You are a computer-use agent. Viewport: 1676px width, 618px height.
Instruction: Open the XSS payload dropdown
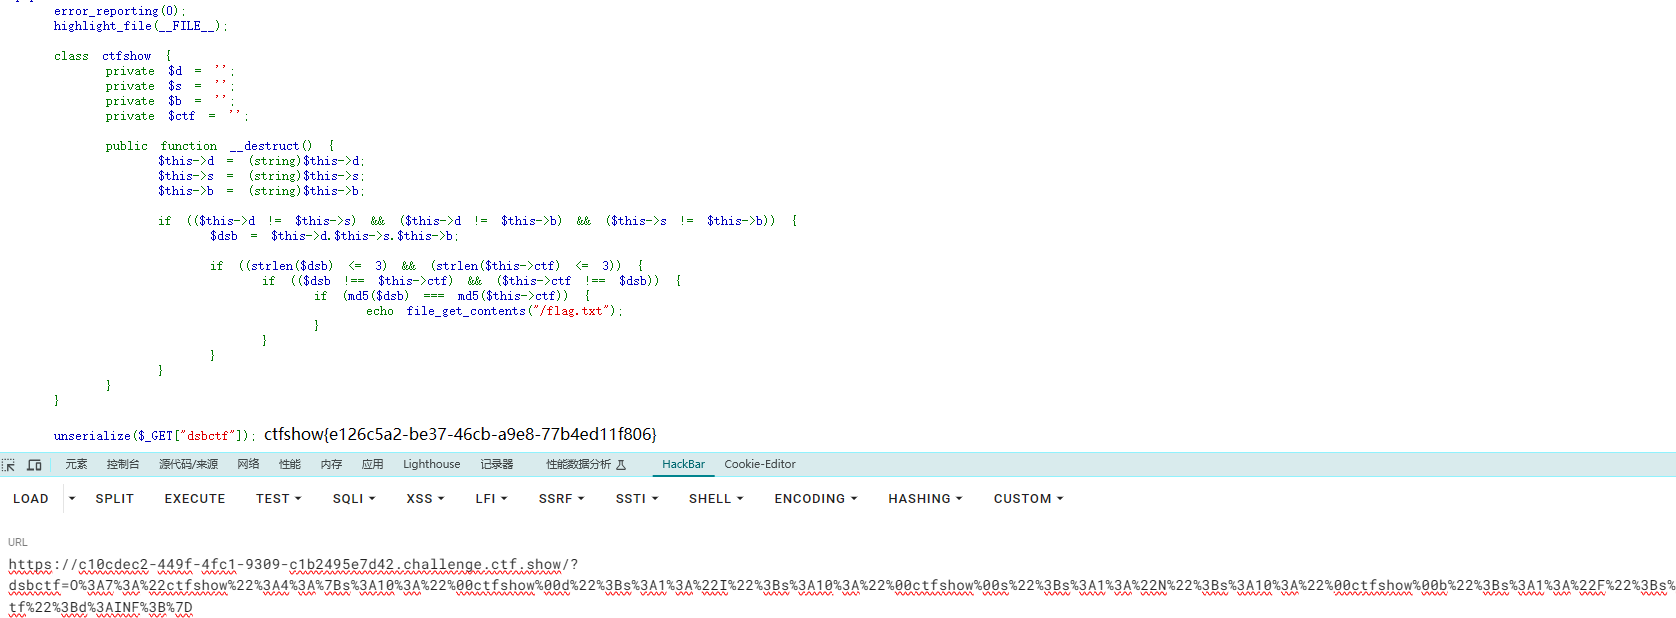pos(425,499)
